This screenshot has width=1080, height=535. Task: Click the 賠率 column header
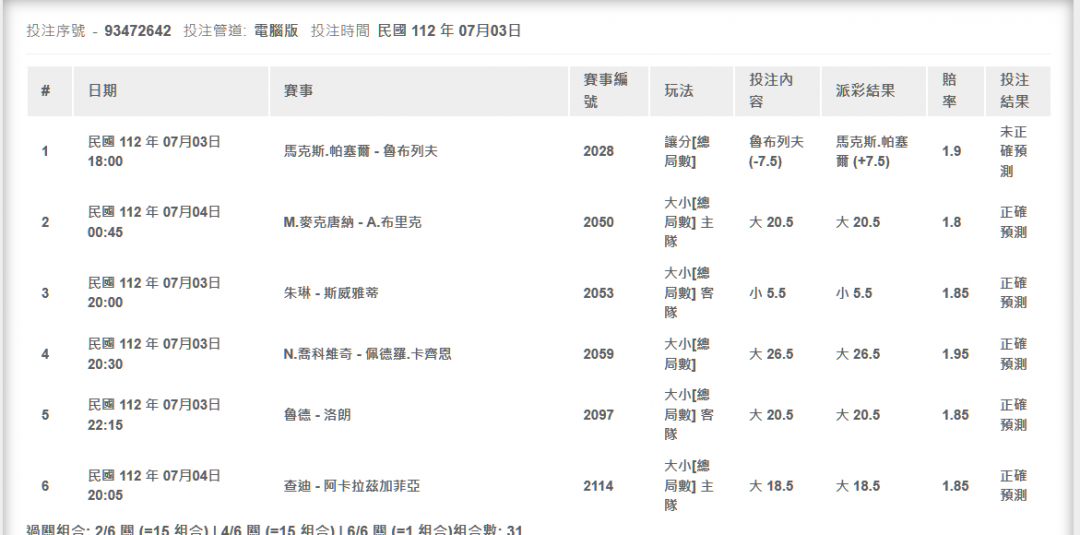click(x=949, y=90)
